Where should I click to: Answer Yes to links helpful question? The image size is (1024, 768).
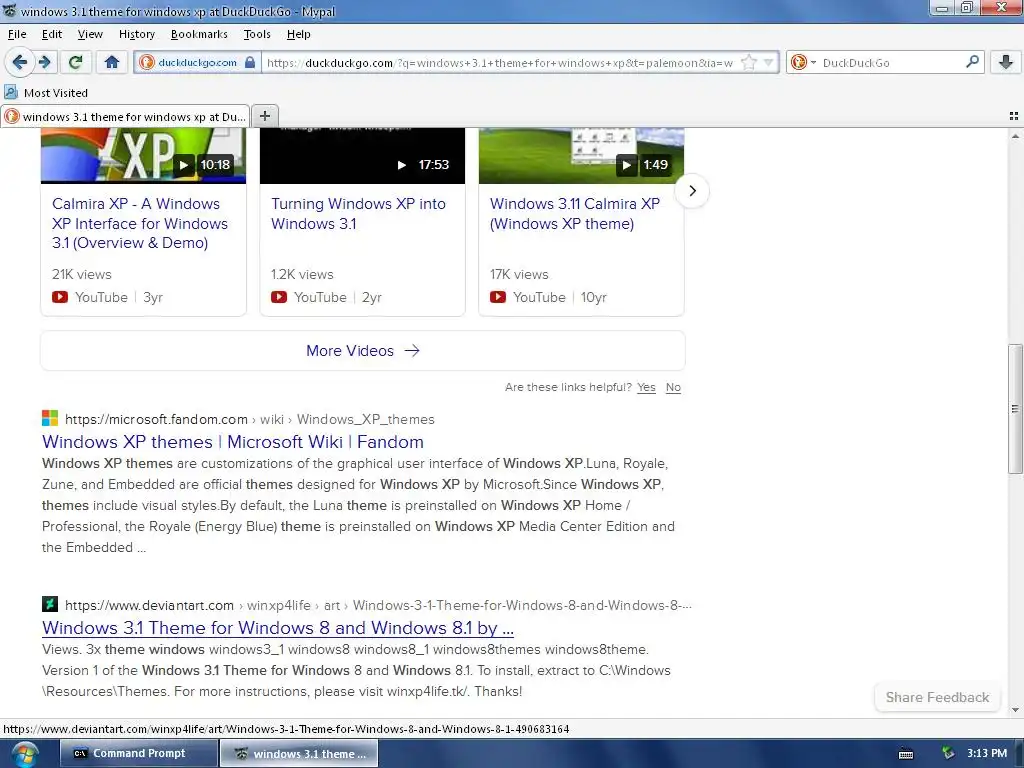pyautogui.click(x=646, y=387)
